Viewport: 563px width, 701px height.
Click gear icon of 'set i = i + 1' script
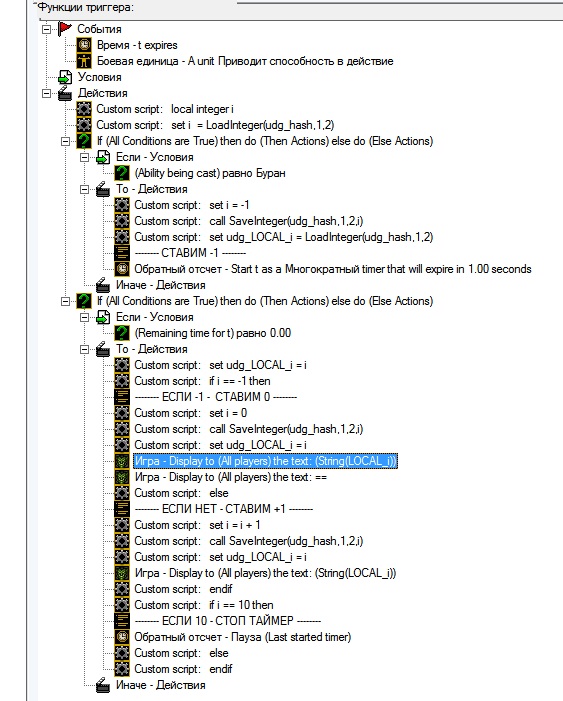click(x=122, y=525)
